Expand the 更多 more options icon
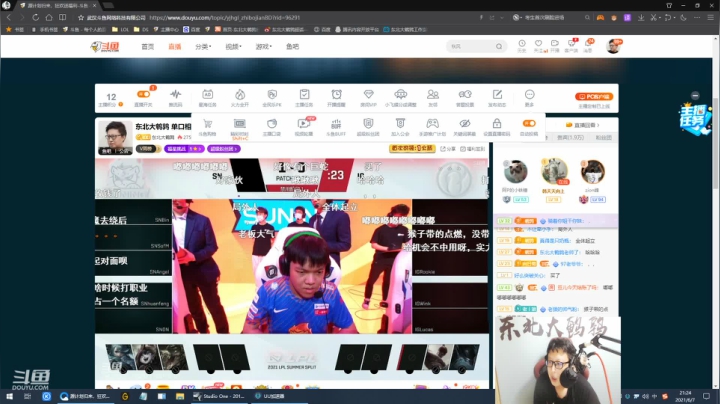 click(529, 94)
